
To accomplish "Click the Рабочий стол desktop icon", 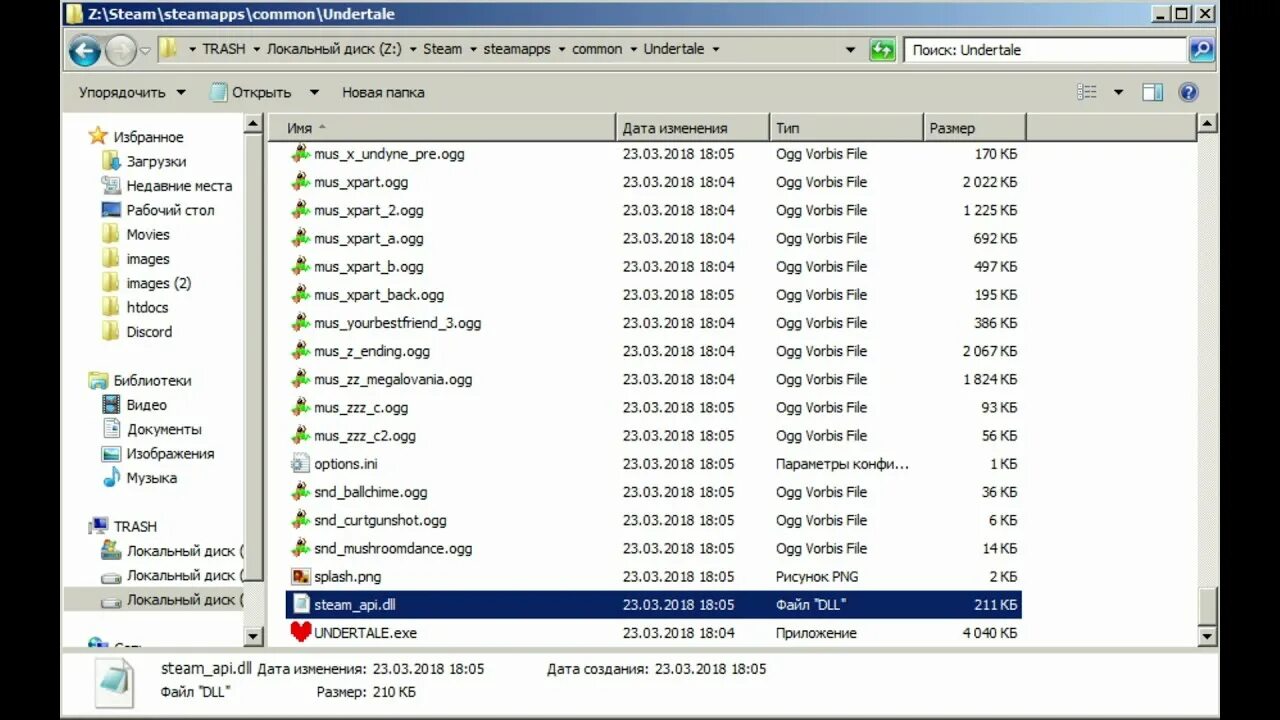I will [x=111, y=210].
